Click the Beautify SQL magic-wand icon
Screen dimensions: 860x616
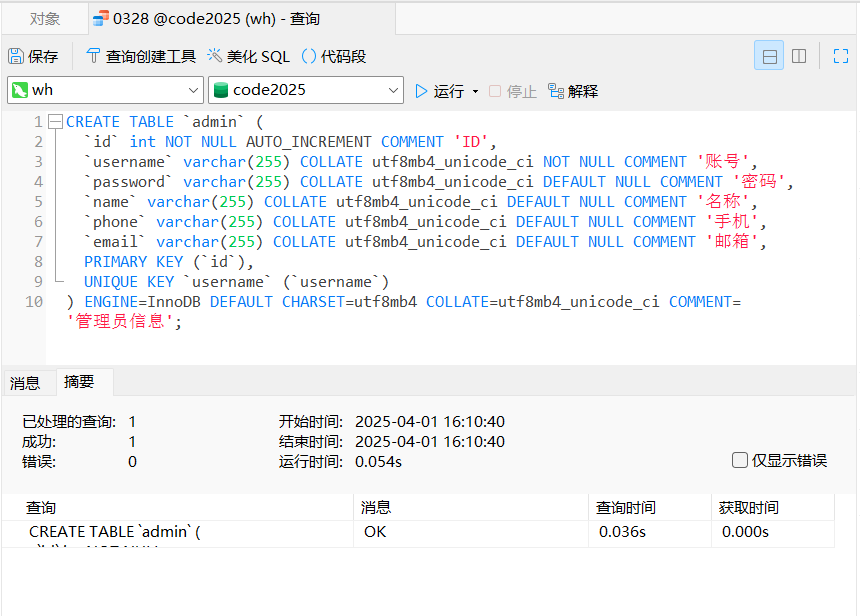[x=214, y=55]
